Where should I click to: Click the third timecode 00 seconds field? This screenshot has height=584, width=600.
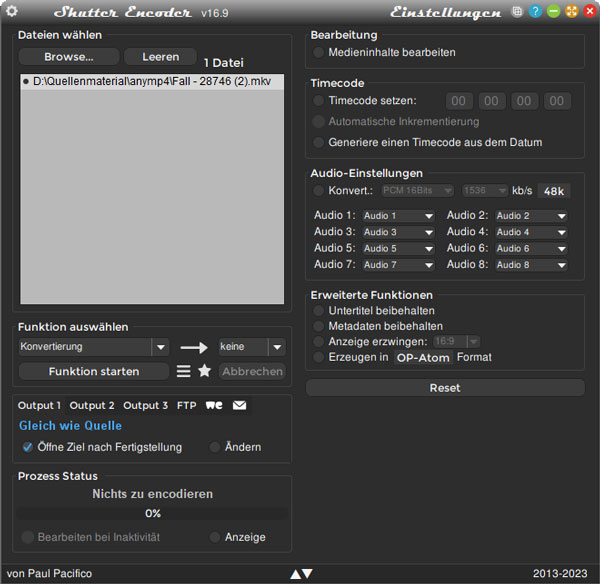[x=524, y=101]
